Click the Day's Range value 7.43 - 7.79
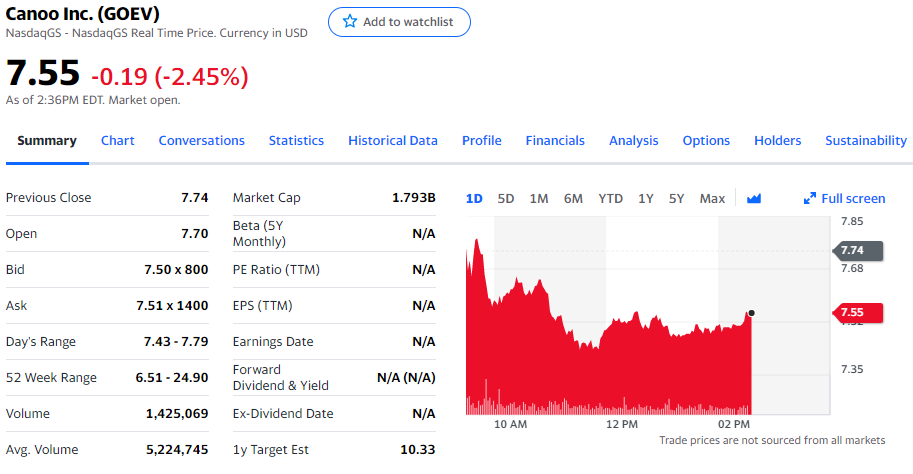 click(176, 342)
